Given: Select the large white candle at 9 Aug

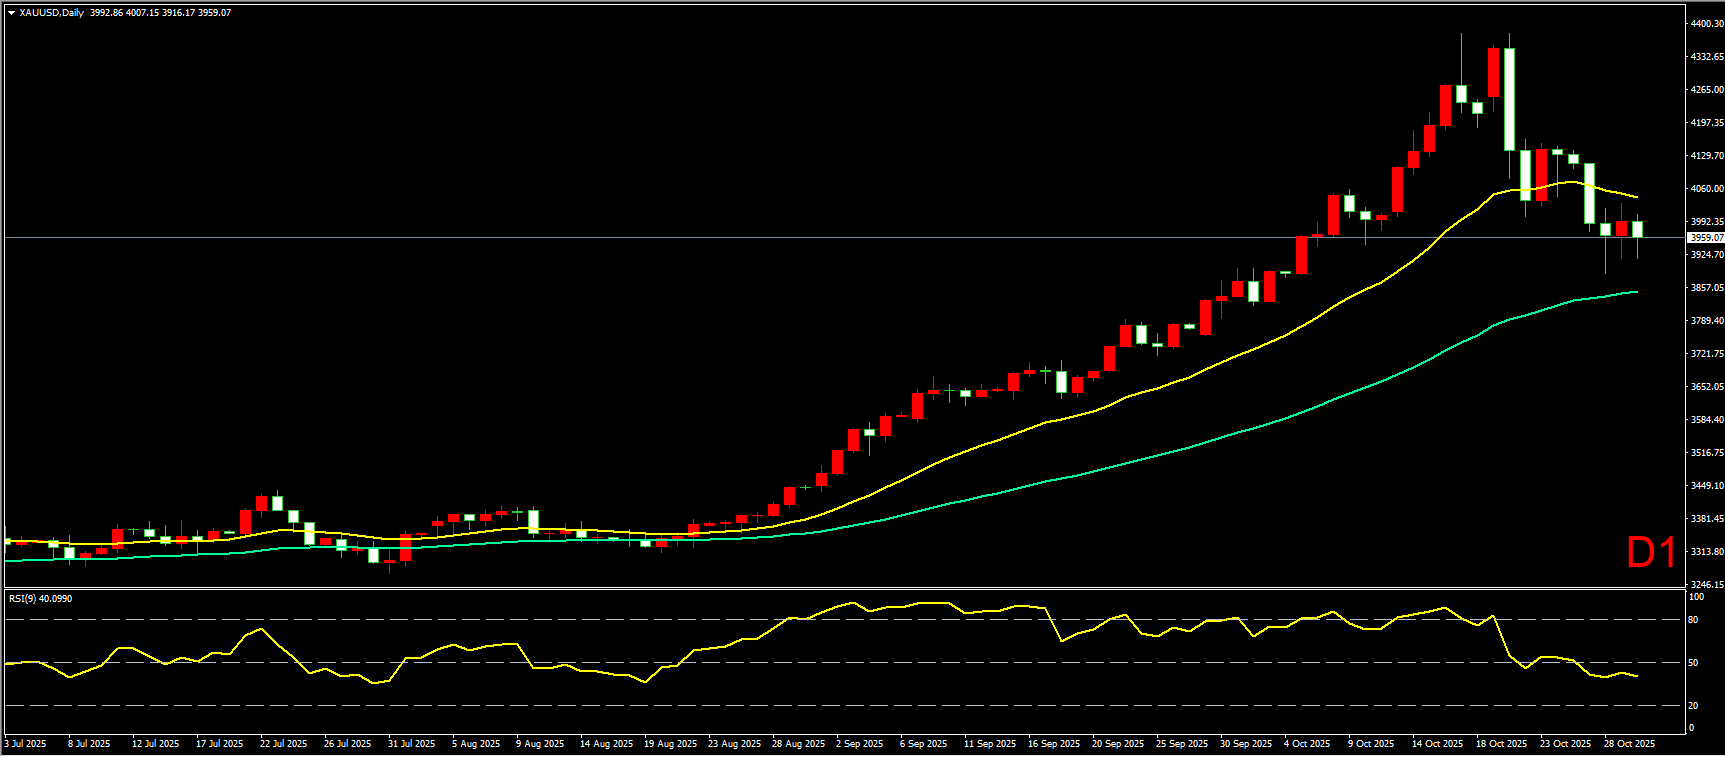Looking at the screenshot, I should [533, 521].
